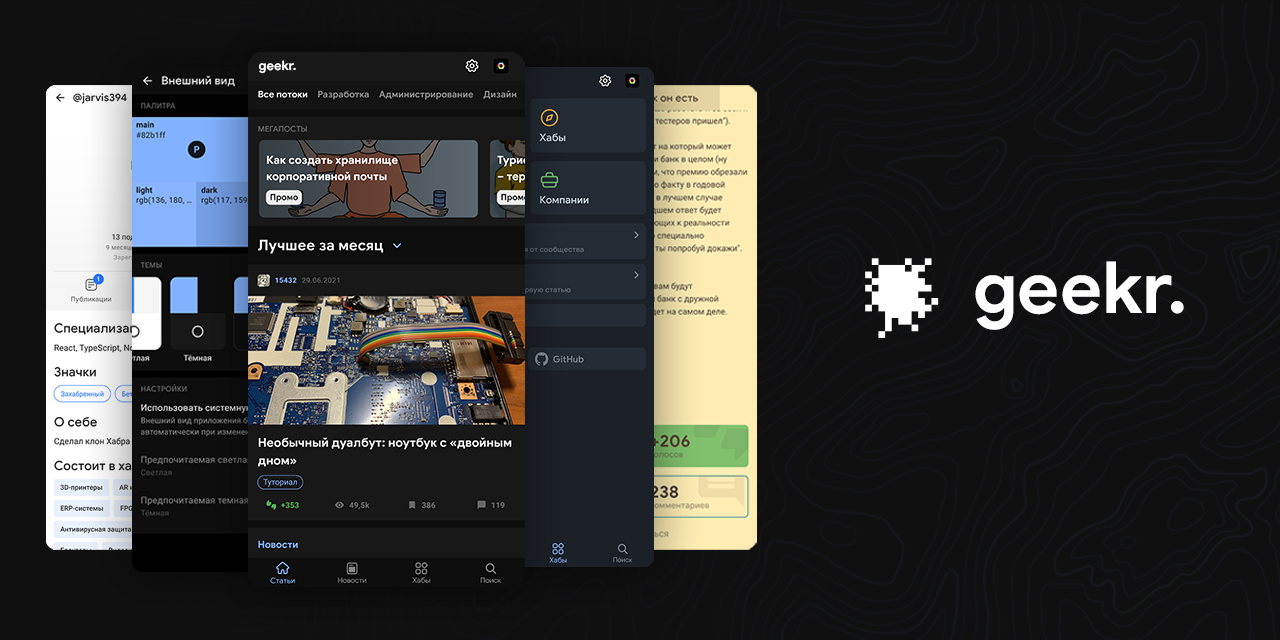Click the avatar icon on the services screen

tap(632, 81)
